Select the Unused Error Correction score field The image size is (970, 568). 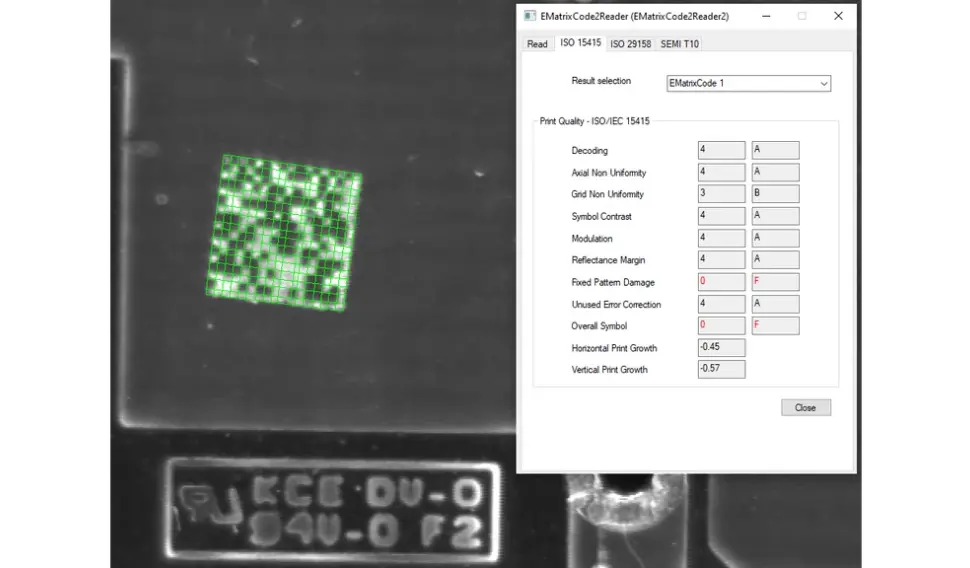(721, 304)
